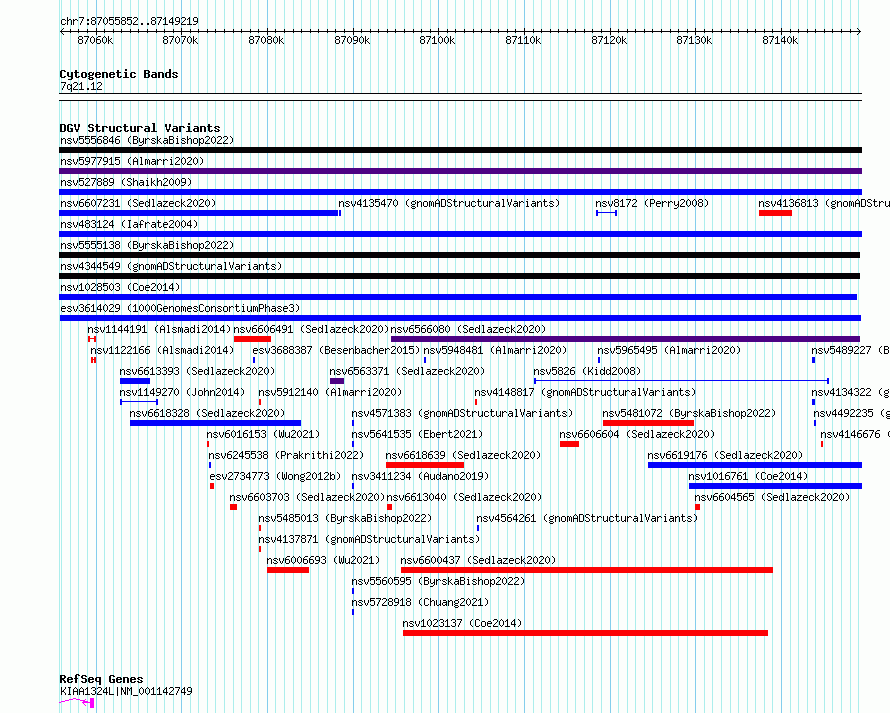Click nsv4148817 (gnomADStructuralVariants) label
The width and height of the screenshot is (890, 713).
pyautogui.click(x=585, y=392)
